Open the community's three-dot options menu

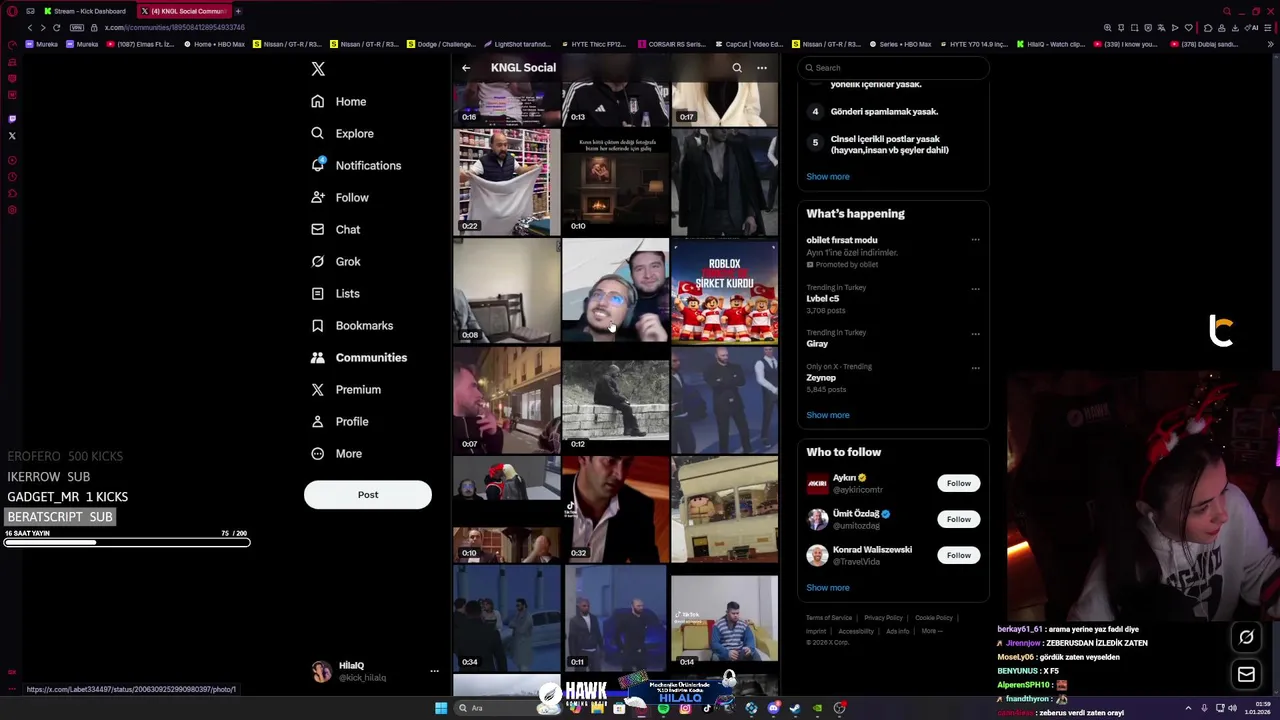pyautogui.click(x=762, y=68)
